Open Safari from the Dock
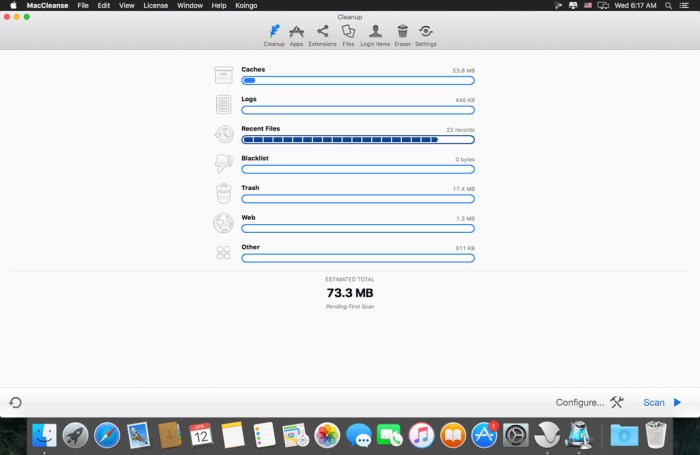Screen dimensions: 700x455 tap(107, 435)
